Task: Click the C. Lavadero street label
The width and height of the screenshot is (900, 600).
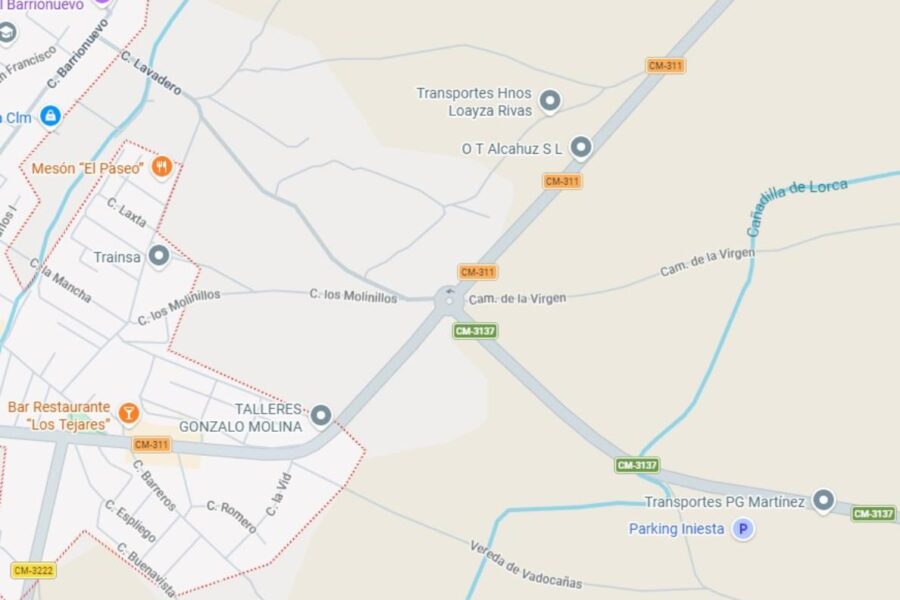Action: (151, 73)
